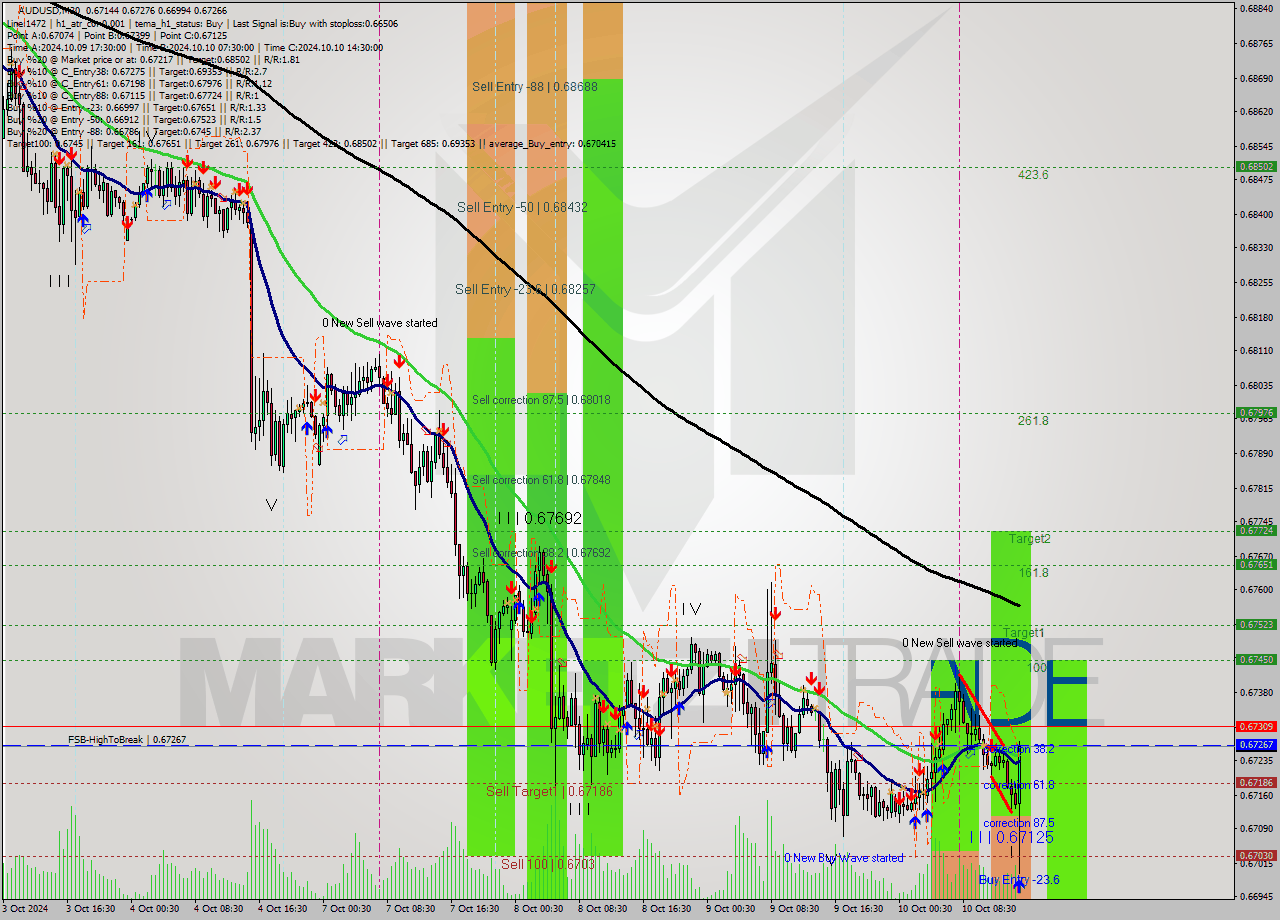Click the 161.8 Fibonacci level label
Screen dimensions: 1280x920
(x=1033, y=573)
